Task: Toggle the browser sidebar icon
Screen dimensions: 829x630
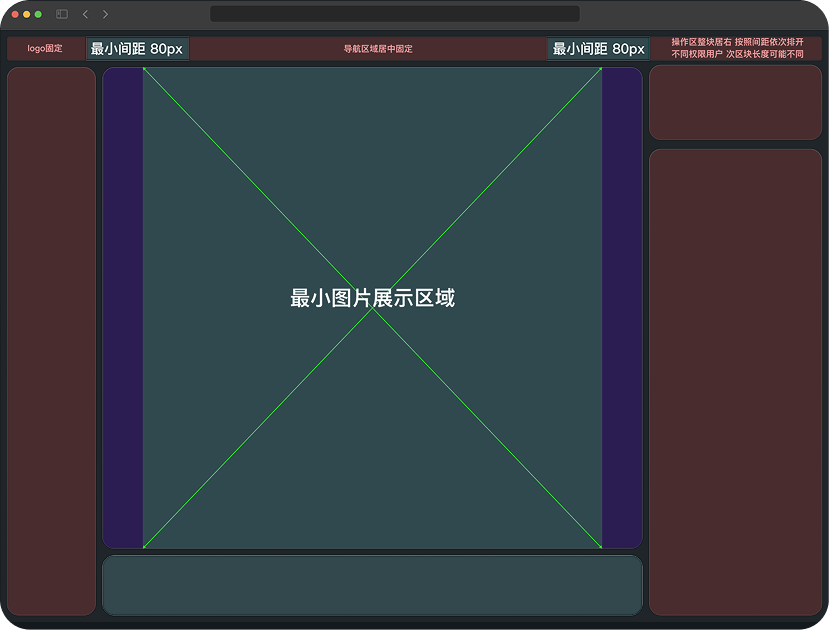Action: [62, 14]
